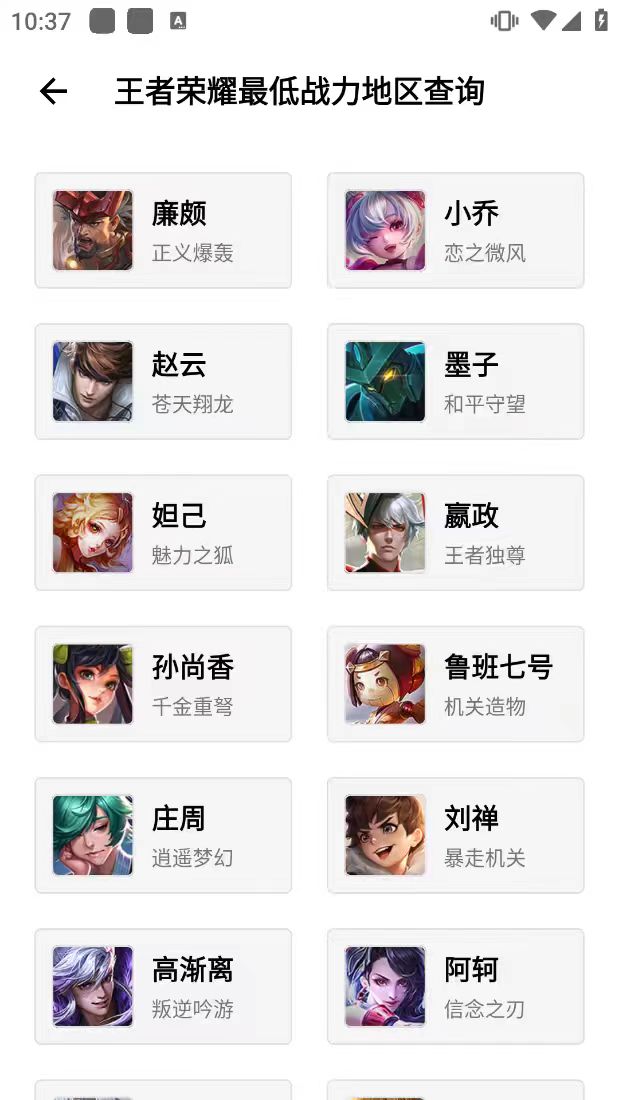Tap the 赵云 avatar image

pyautogui.click(x=93, y=382)
